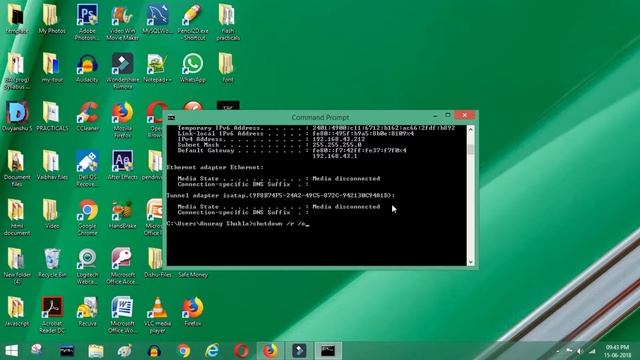Open the Recuva desktop shortcut
The height and width of the screenshot is (360, 640).
pyautogui.click(x=87, y=312)
